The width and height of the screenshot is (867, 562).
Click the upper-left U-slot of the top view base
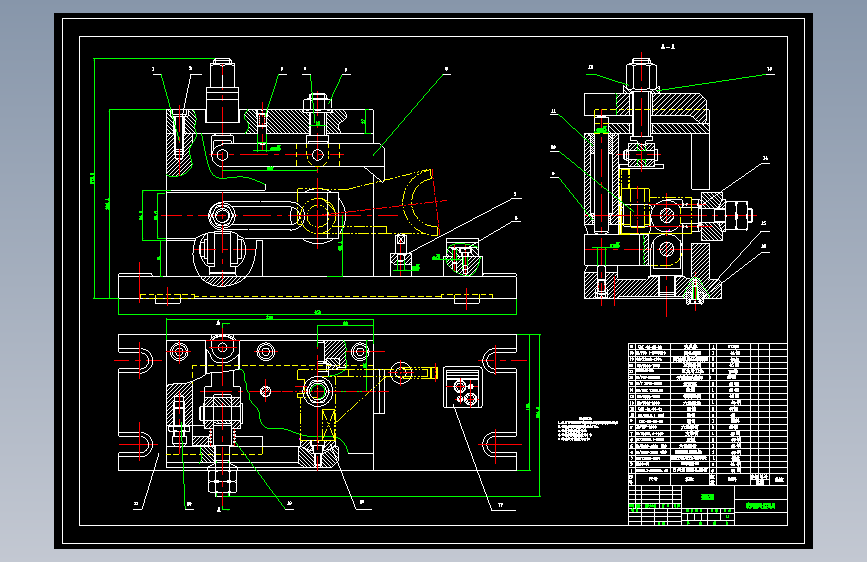click(x=137, y=361)
